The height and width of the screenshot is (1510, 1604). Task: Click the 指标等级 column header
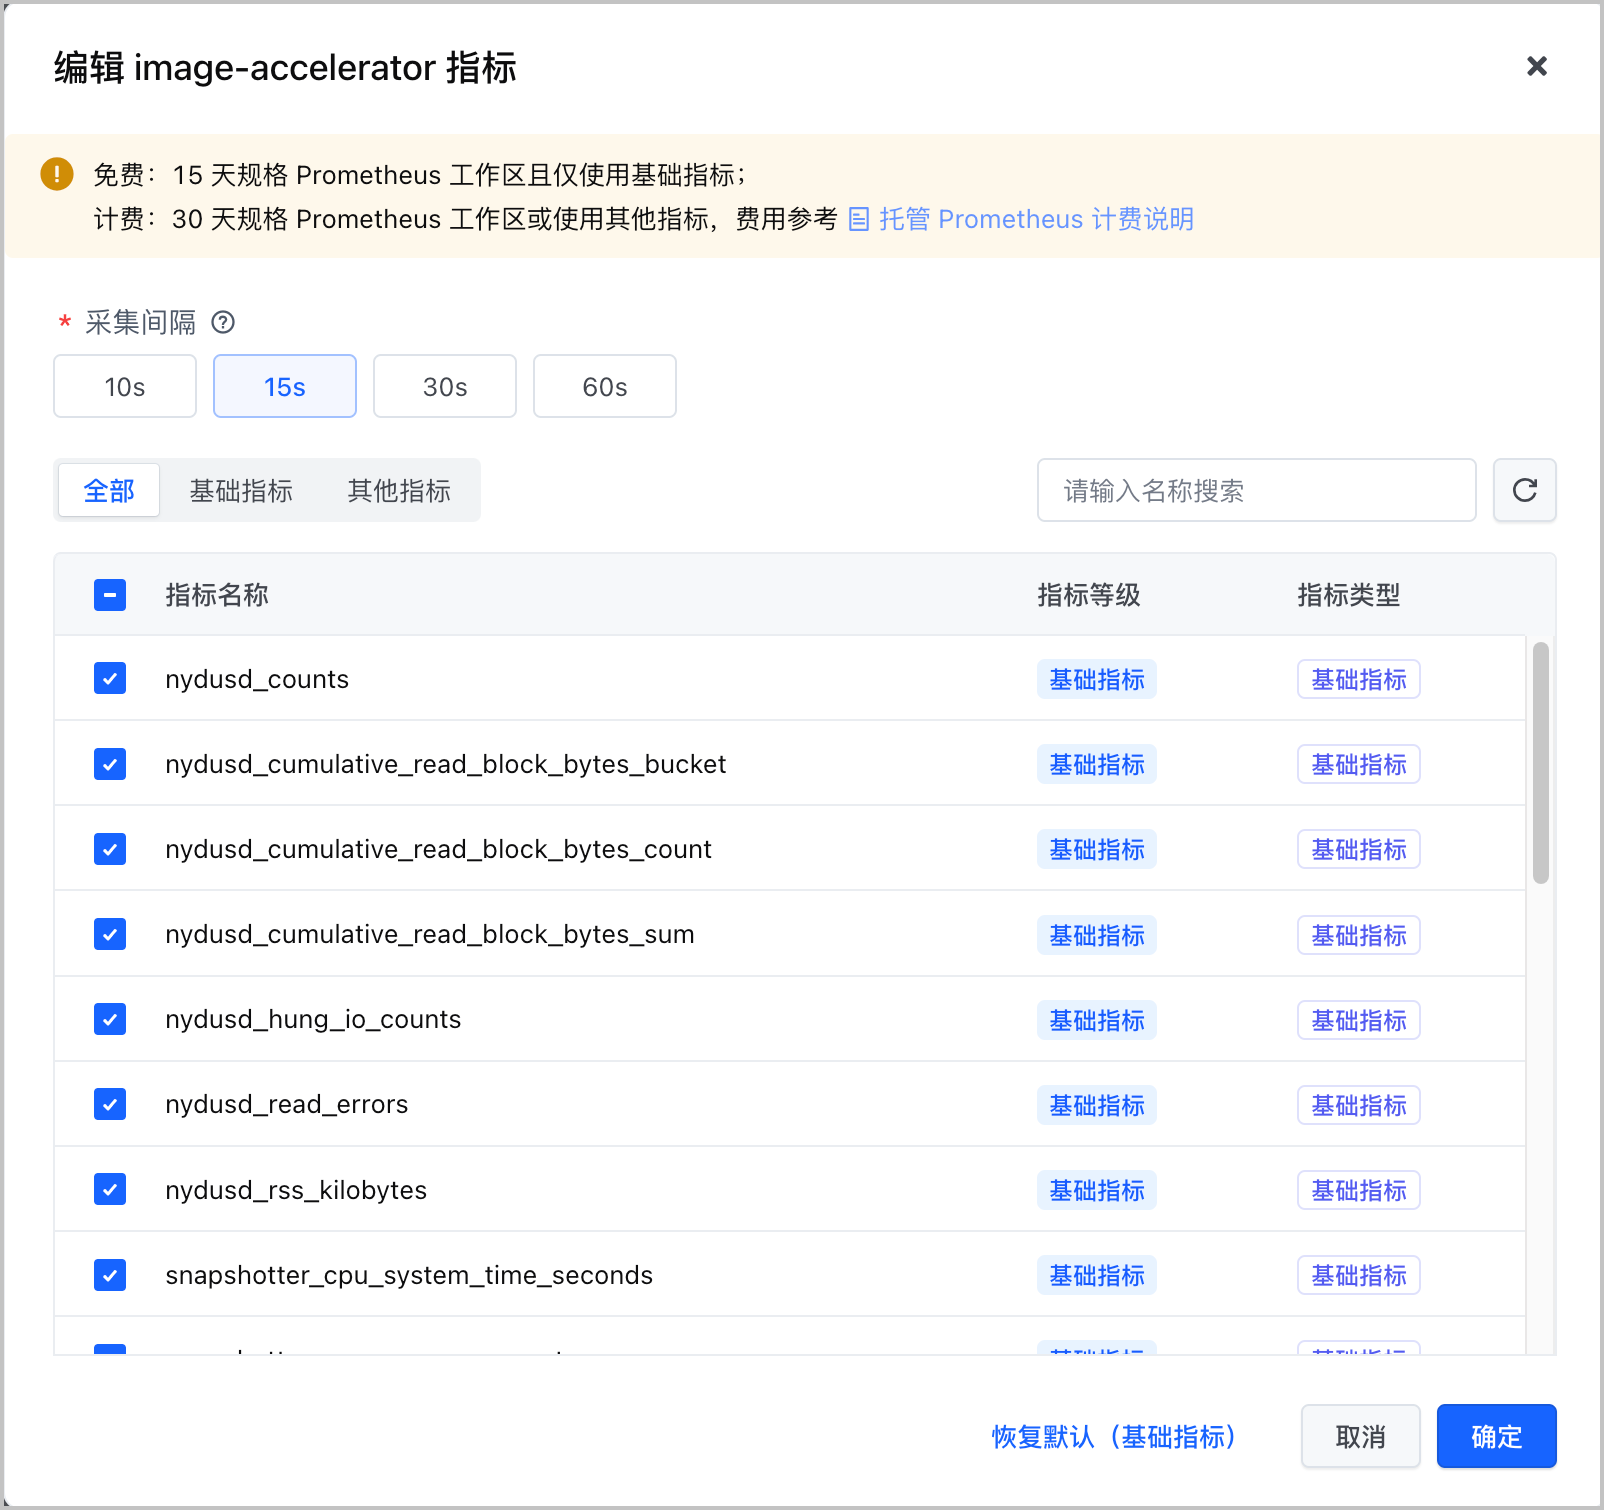tap(1089, 595)
